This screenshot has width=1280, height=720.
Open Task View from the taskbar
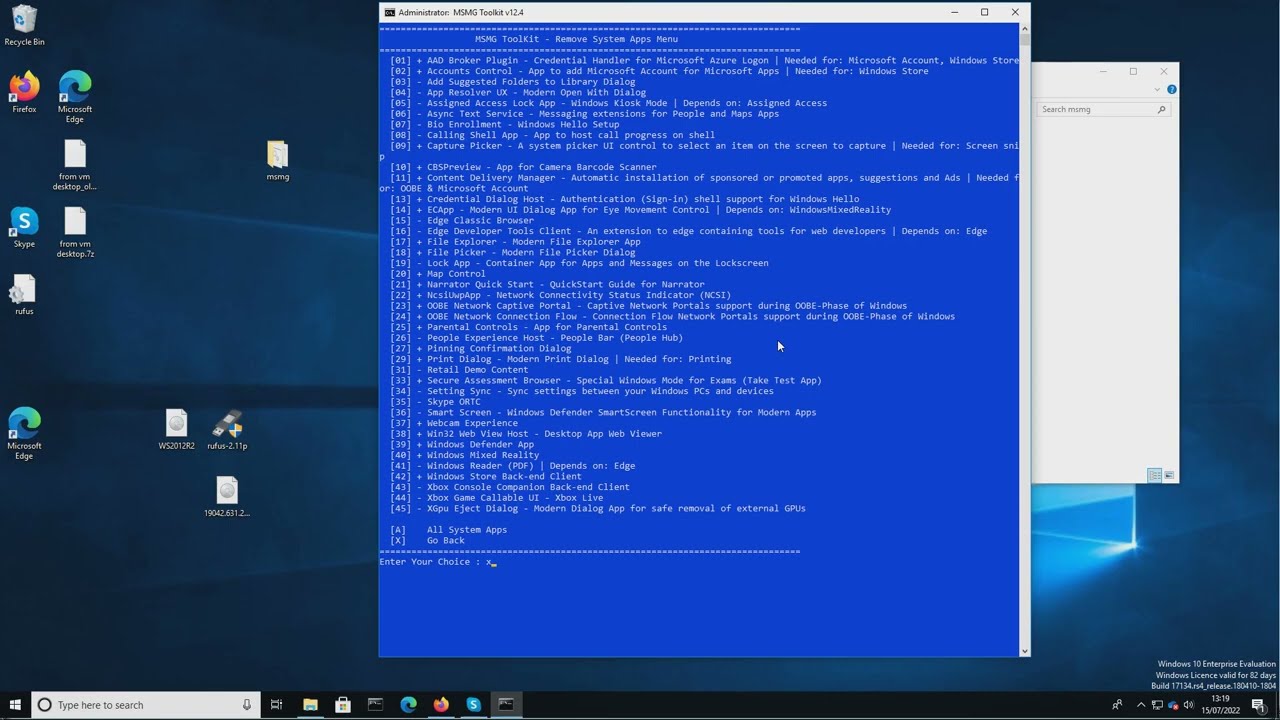coord(277,705)
